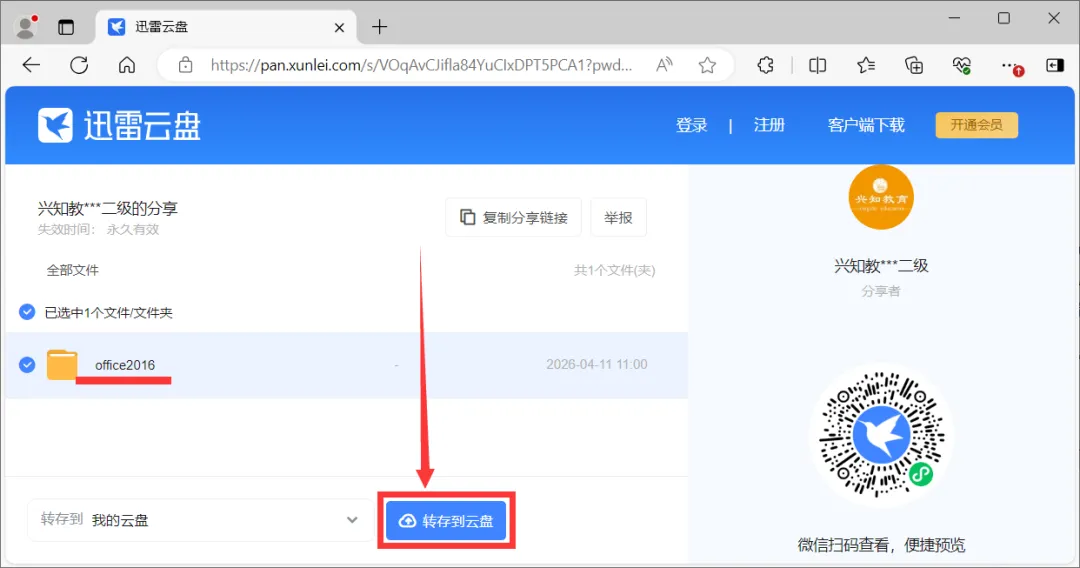The height and width of the screenshot is (568, 1080).
Task: Click the 开通会员 membership button
Action: [x=976, y=125]
